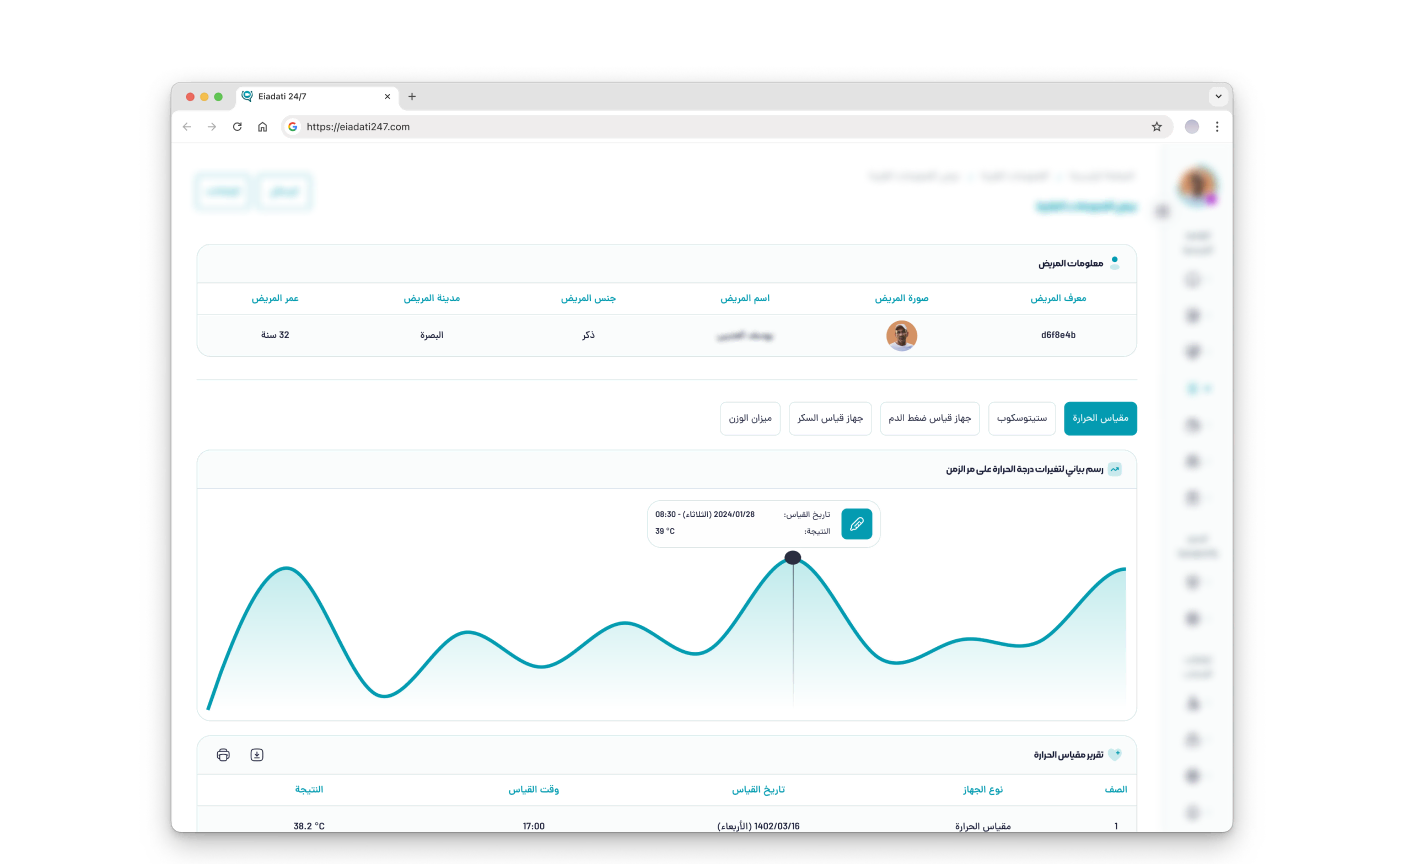
Task: Click the جهاز قياس ضغط الدم button
Action: (x=930, y=418)
